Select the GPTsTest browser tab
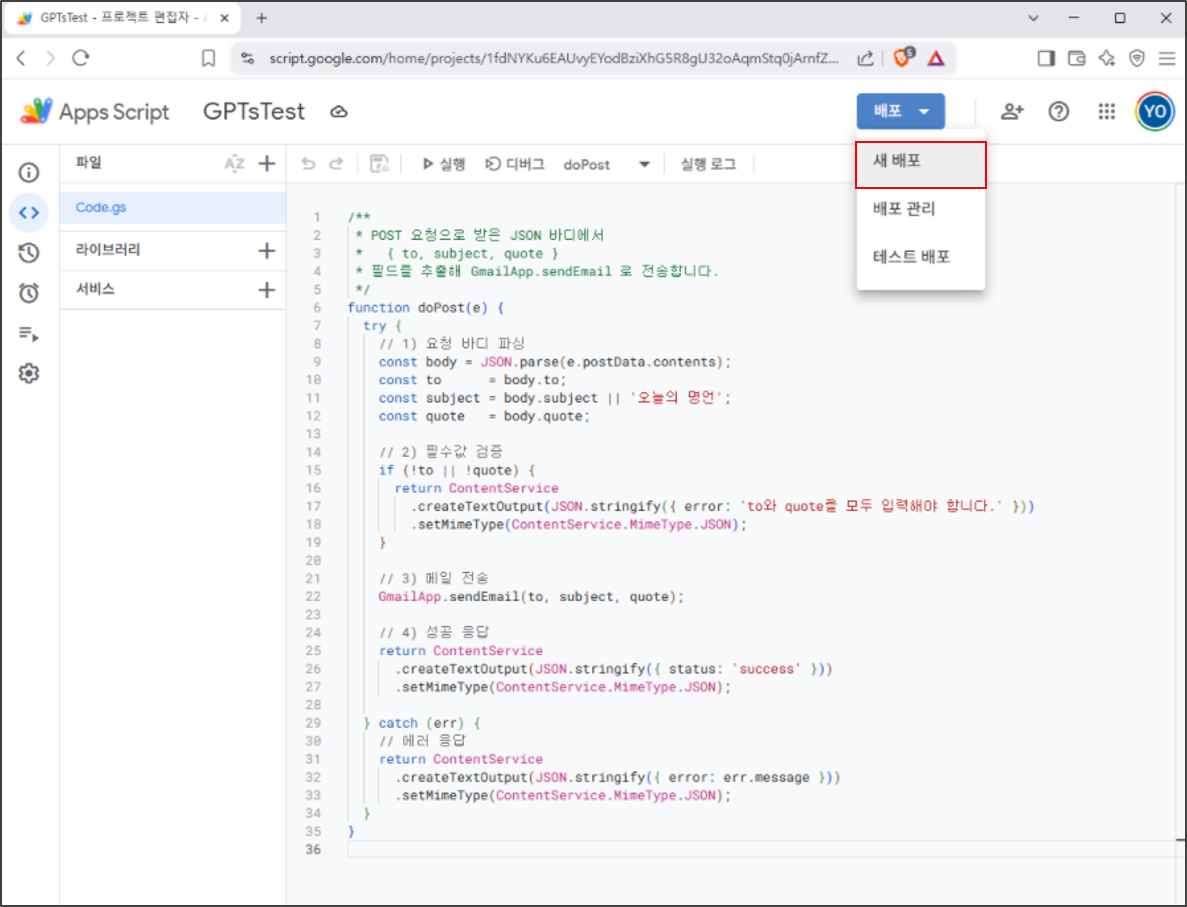 pyautogui.click(x=123, y=18)
